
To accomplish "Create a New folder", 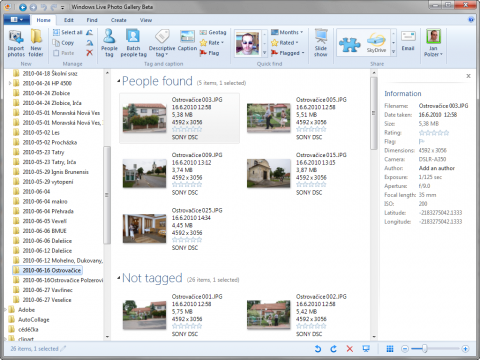I will (x=36, y=43).
